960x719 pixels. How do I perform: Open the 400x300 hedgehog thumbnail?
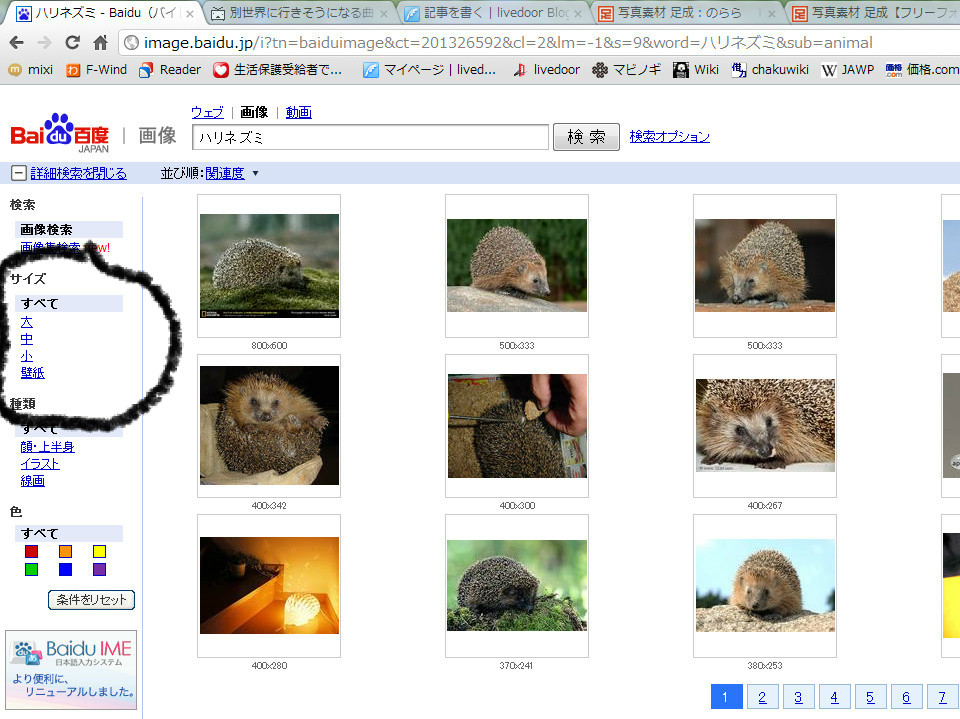pyautogui.click(x=517, y=426)
